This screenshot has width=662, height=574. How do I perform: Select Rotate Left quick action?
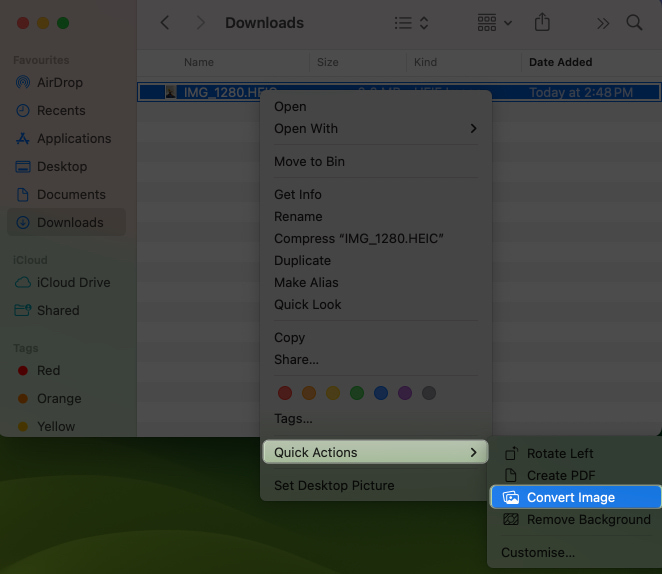coord(560,453)
